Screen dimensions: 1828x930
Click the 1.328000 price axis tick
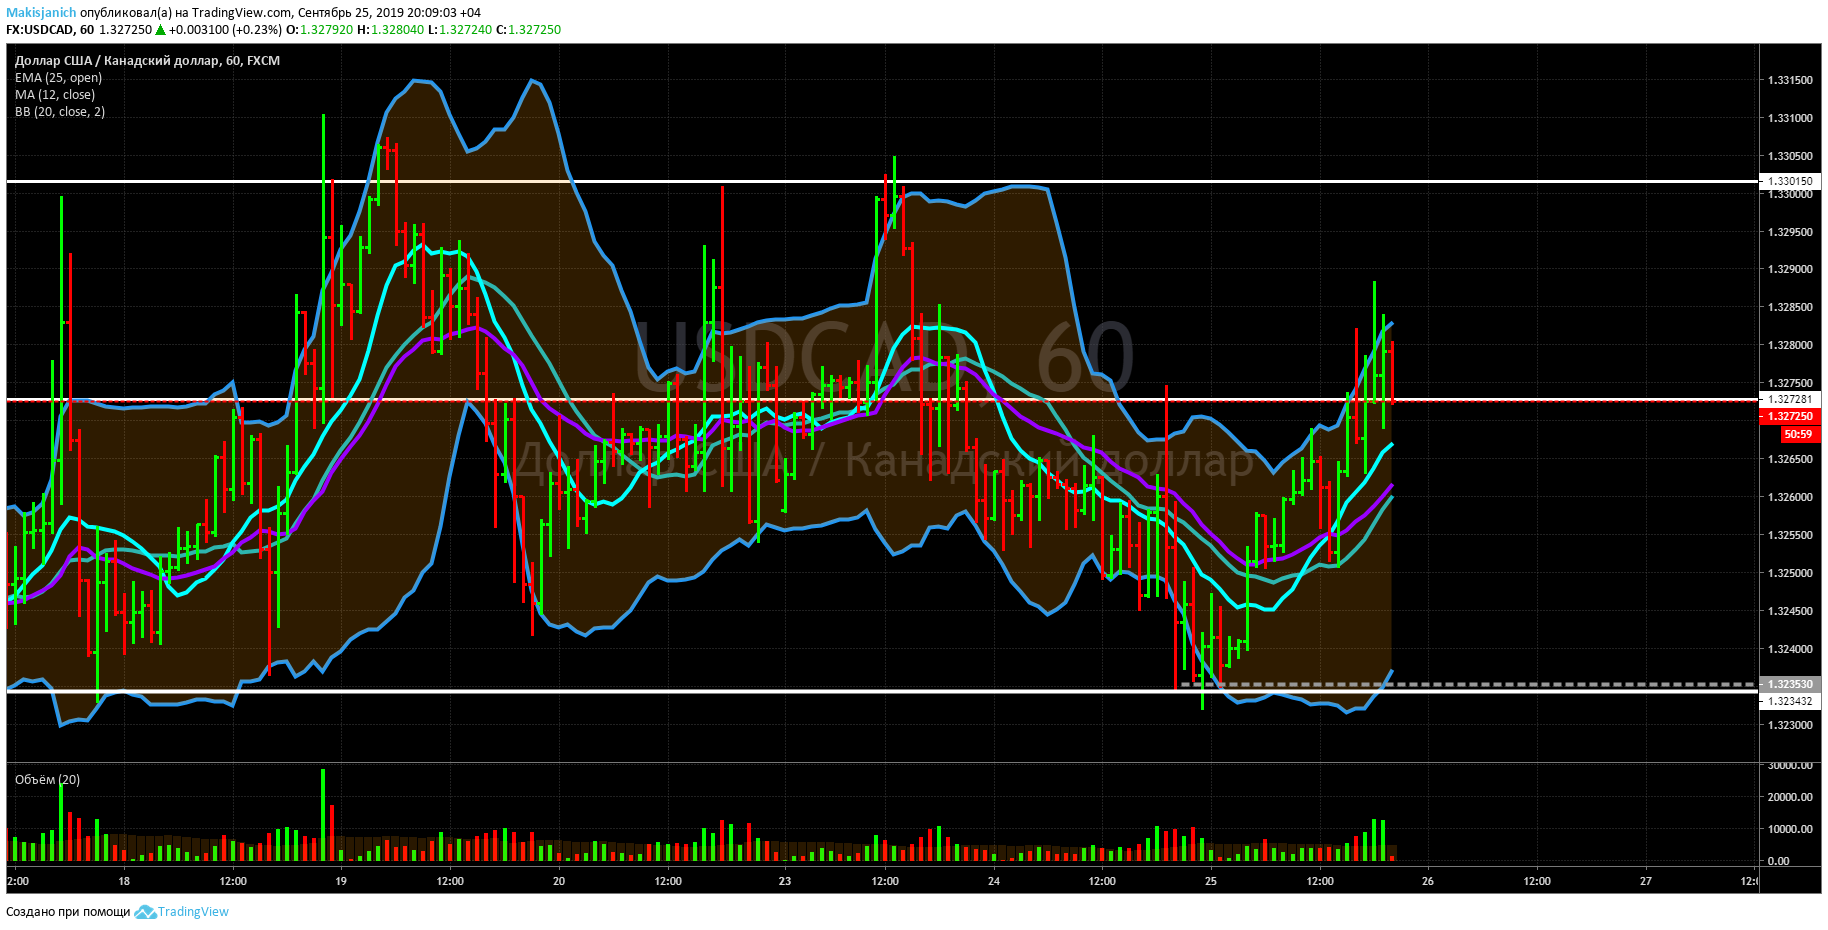[x=1790, y=345]
